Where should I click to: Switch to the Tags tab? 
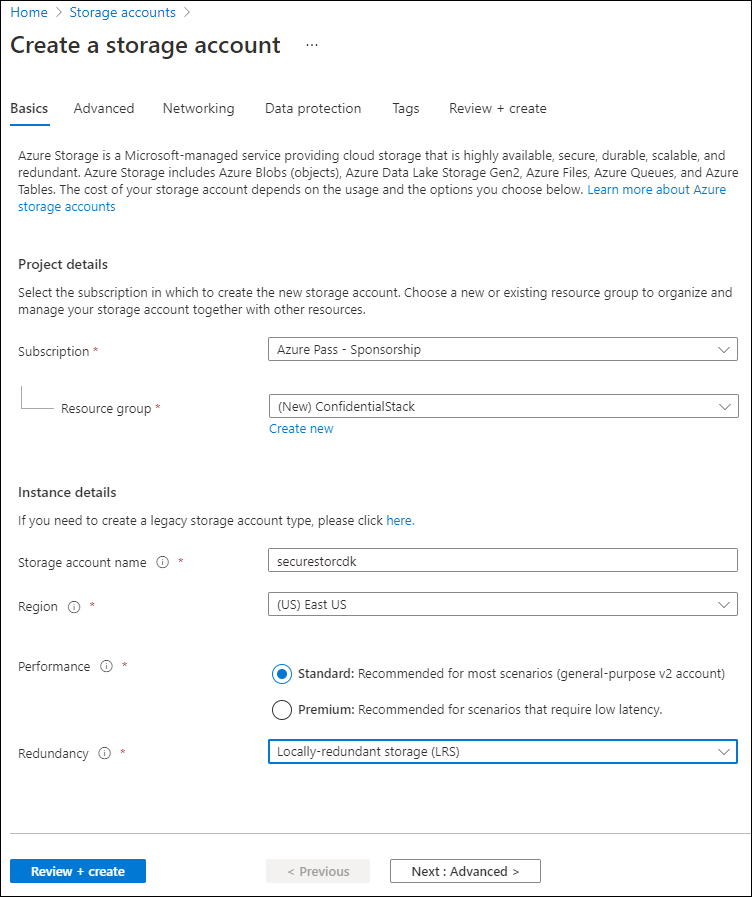click(x=405, y=109)
